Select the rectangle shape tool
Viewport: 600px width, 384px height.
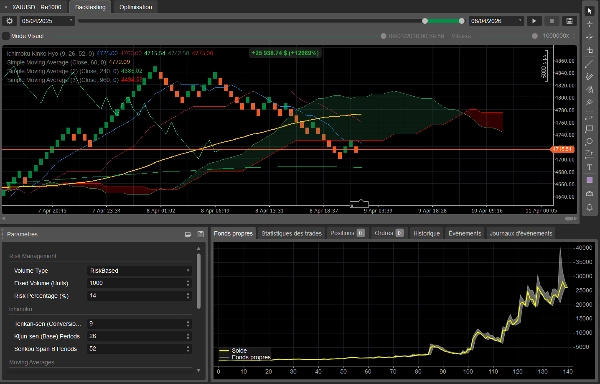pos(589,129)
